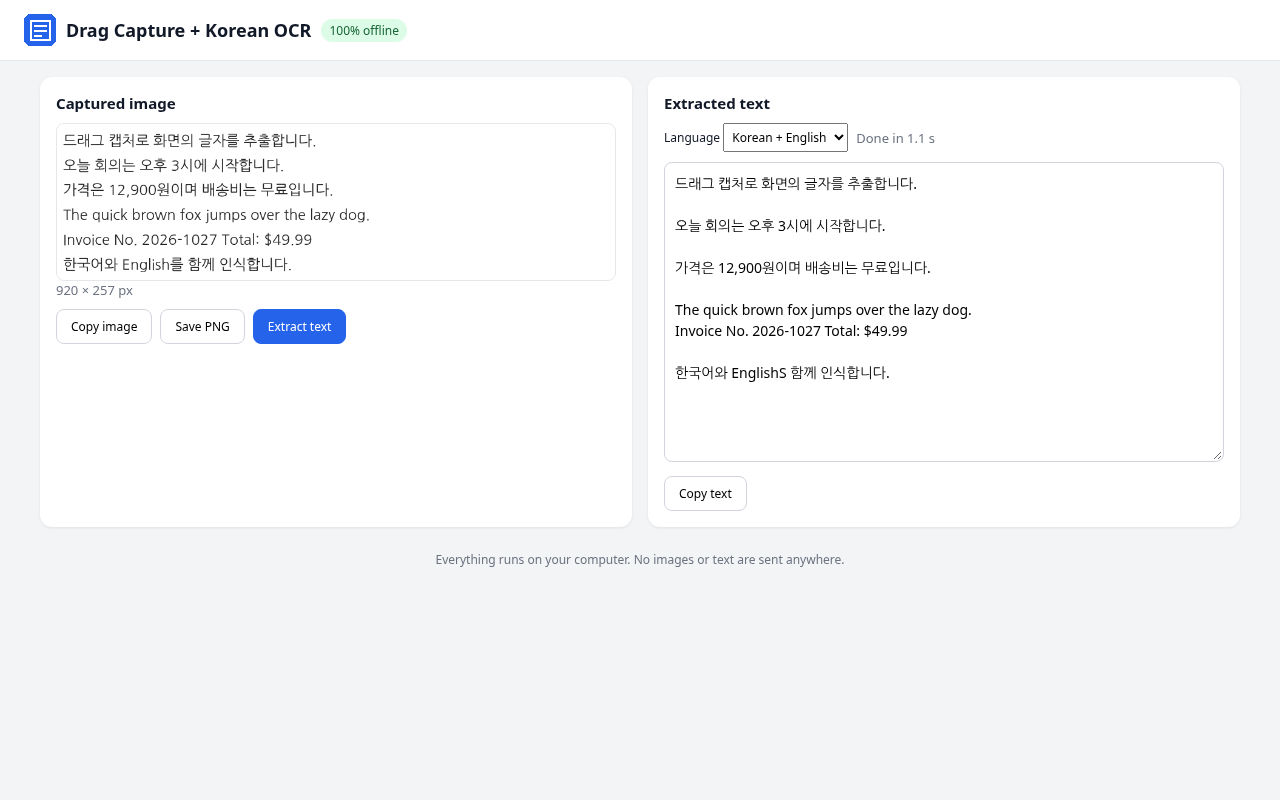
Task: Click the Extracted text heading
Action: [x=717, y=104]
